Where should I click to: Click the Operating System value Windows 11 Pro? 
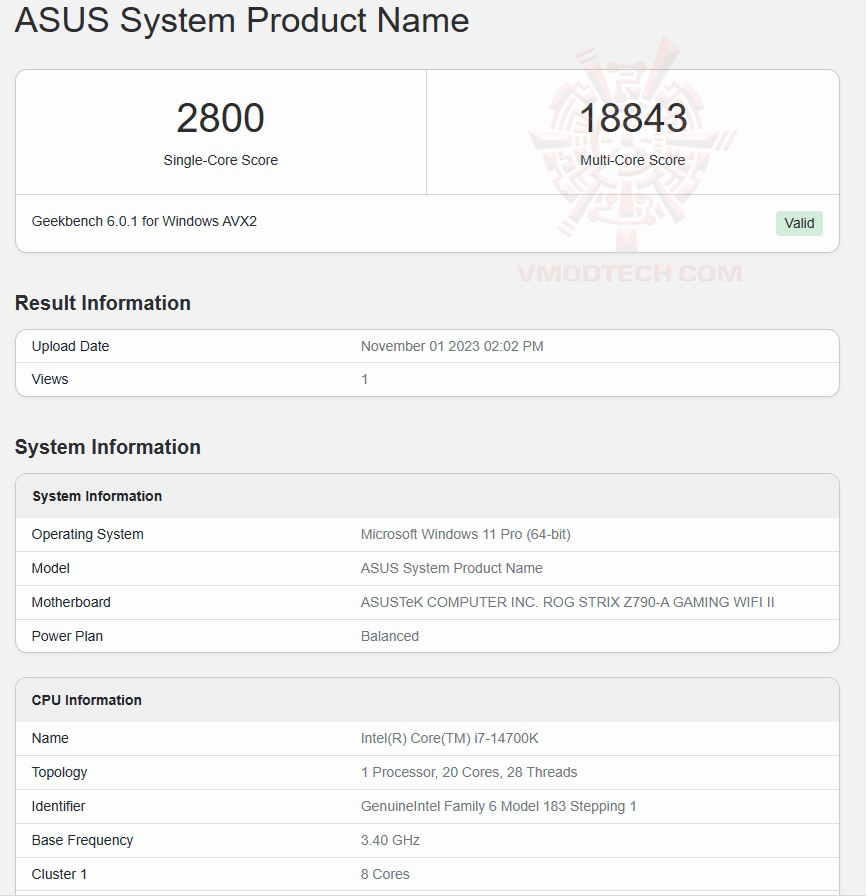point(465,534)
